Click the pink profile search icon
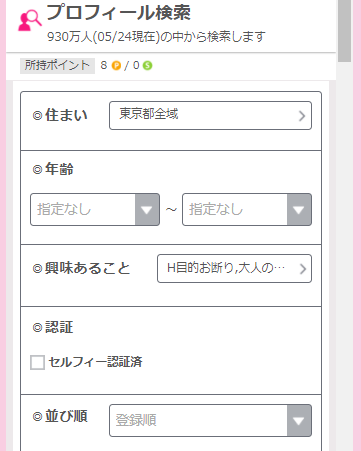This screenshot has height=451, width=361. [30, 21]
